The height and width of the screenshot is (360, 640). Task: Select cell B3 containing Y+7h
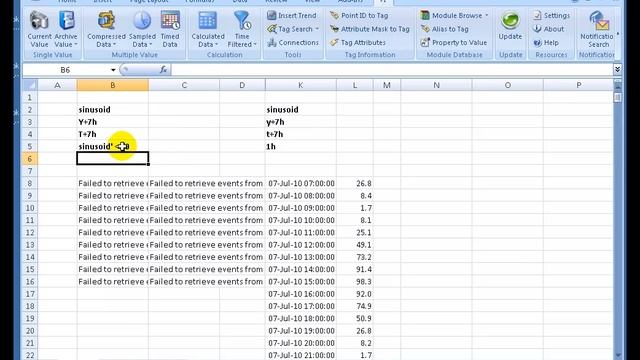(x=113, y=122)
